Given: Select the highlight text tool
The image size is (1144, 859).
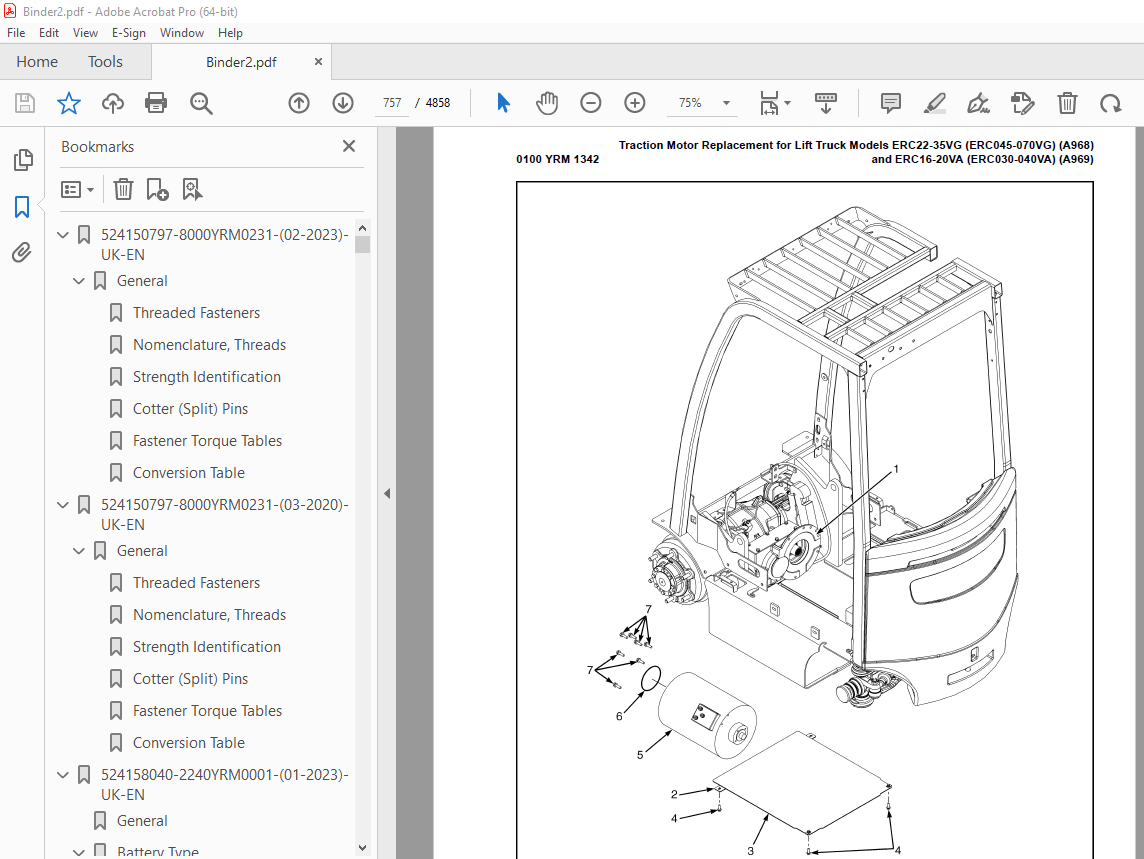Looking at the screenshot, I should [x=935, y=103].
